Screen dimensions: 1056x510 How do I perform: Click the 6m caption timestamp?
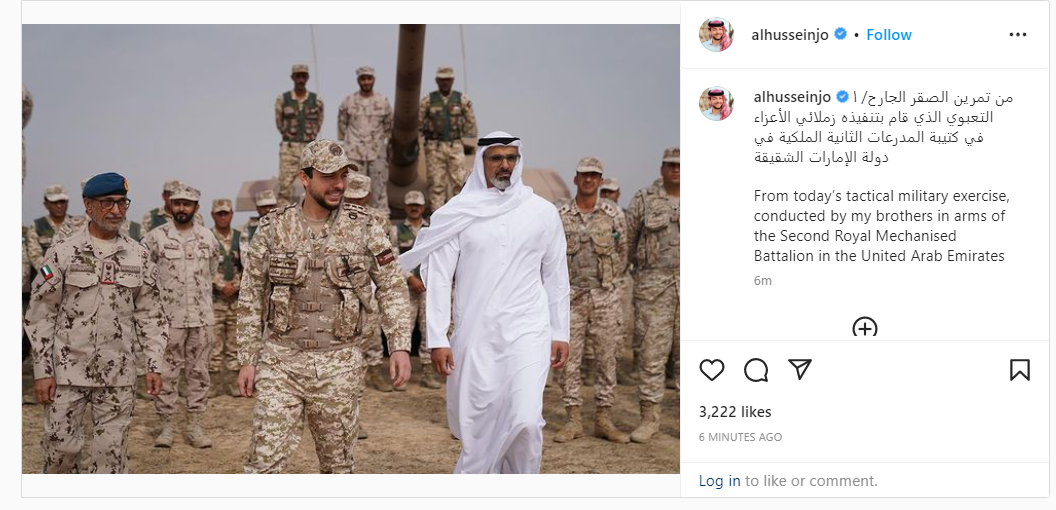(762, 281)
